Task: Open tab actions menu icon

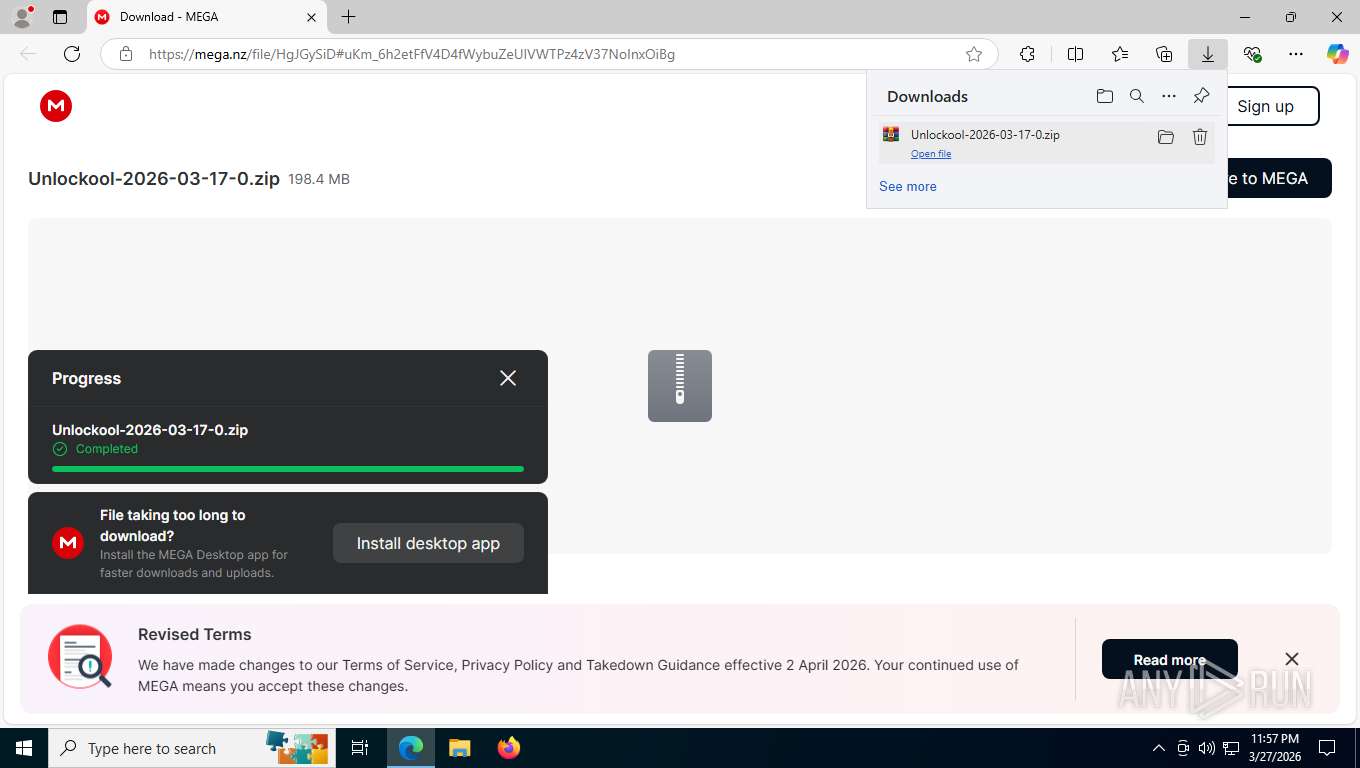Action: [60, 17]
